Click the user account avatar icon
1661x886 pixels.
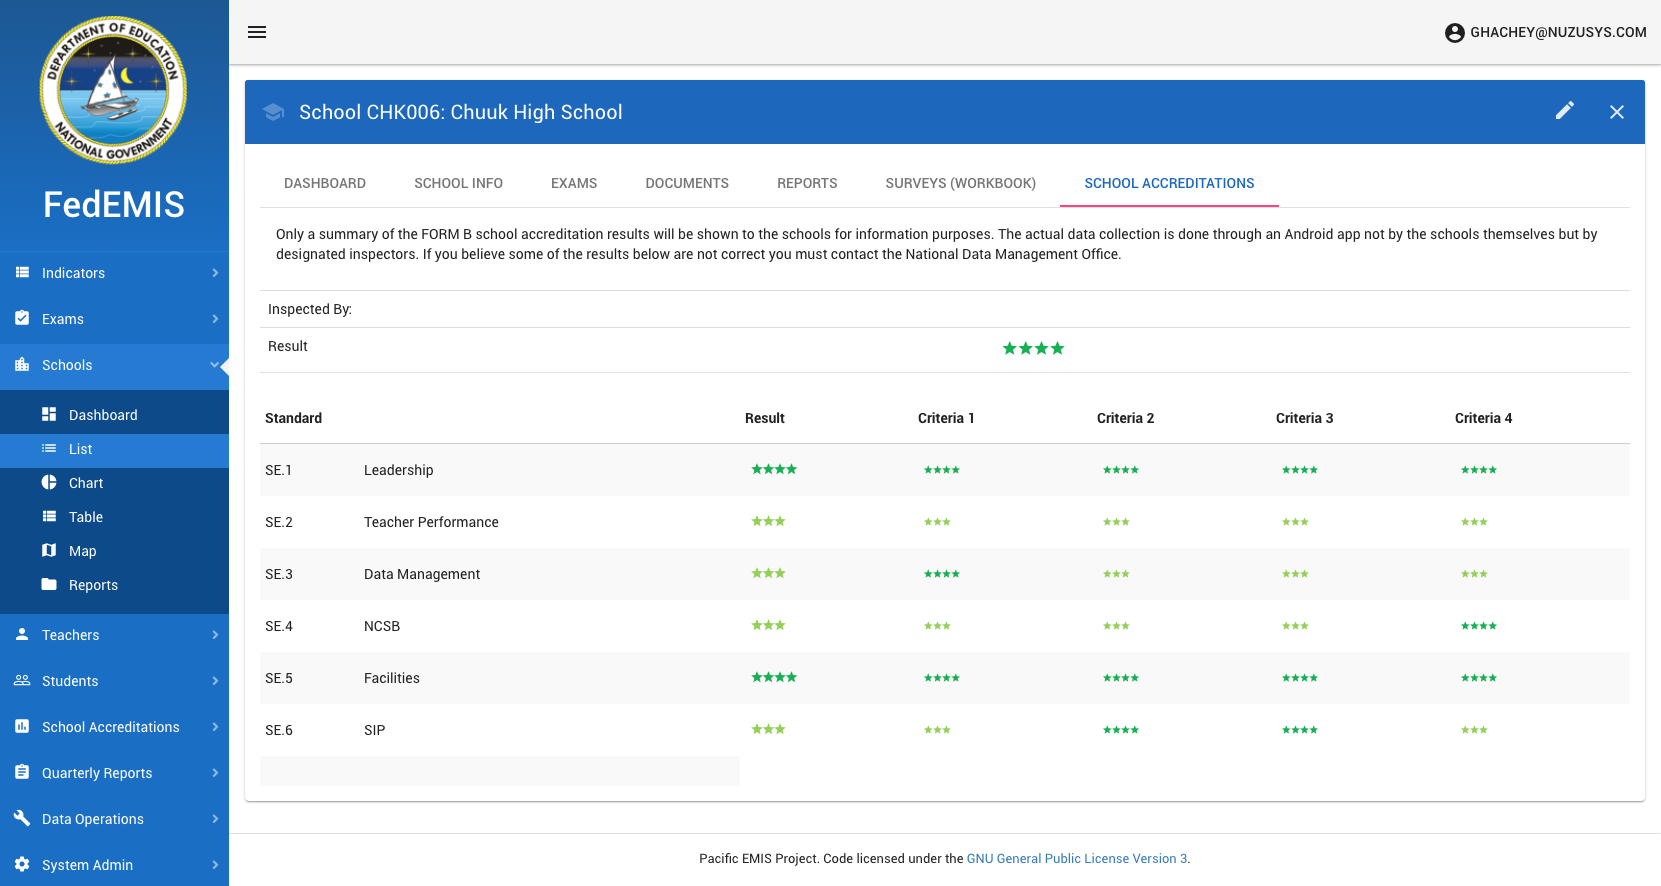[x=1454, y=33]
